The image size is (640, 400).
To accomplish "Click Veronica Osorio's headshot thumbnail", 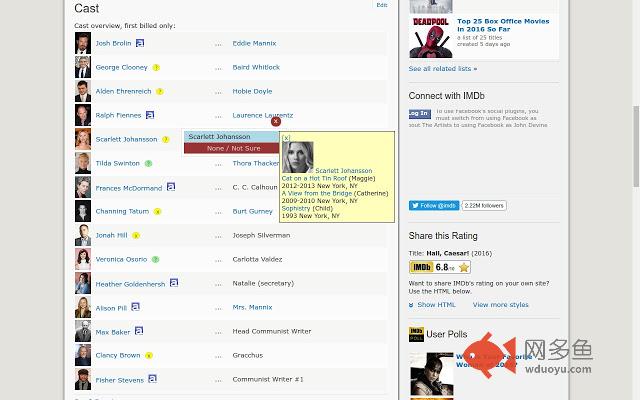I will (x=83, y=259).
